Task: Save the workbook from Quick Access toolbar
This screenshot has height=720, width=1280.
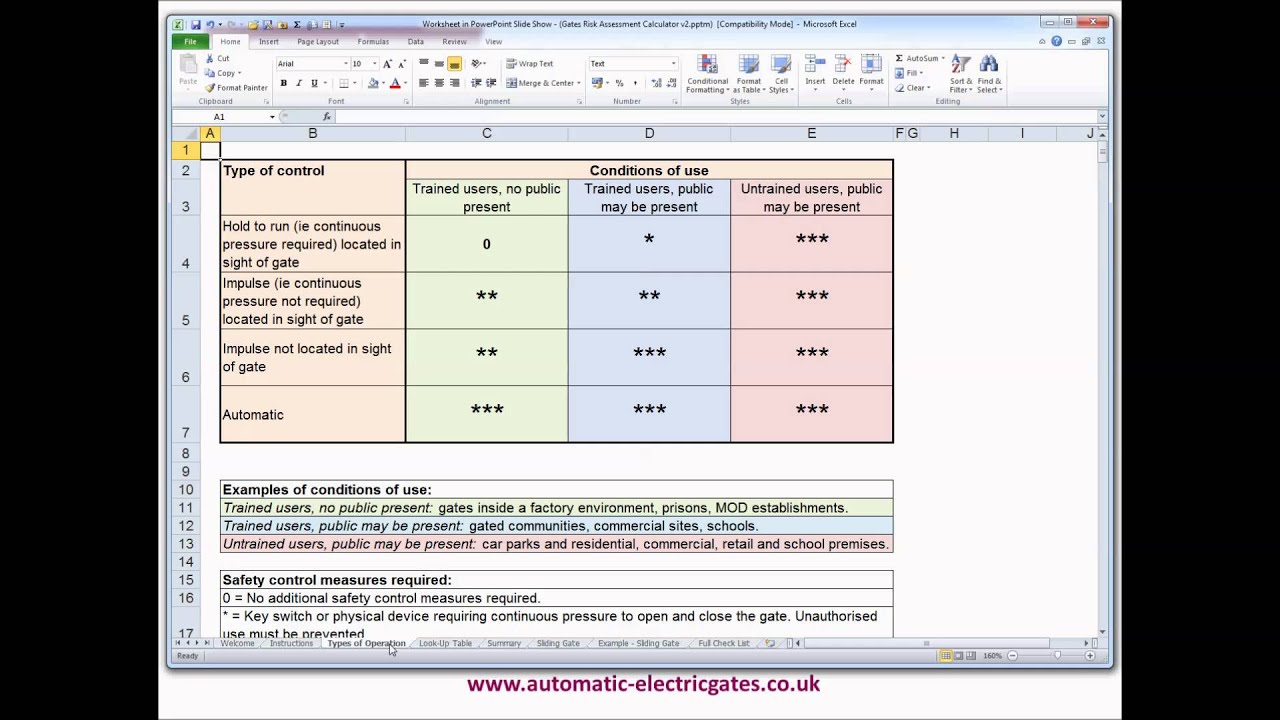Action: [195, 24]
